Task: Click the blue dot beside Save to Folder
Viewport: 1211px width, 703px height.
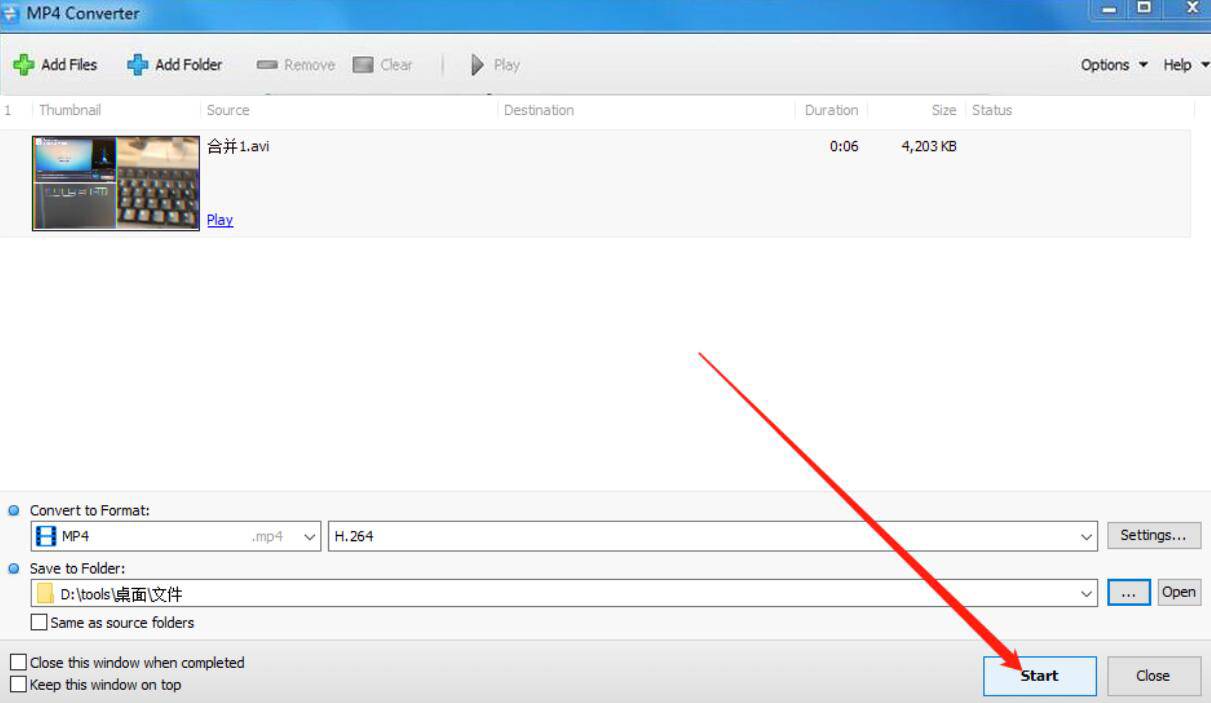Action: coord(14,568)
